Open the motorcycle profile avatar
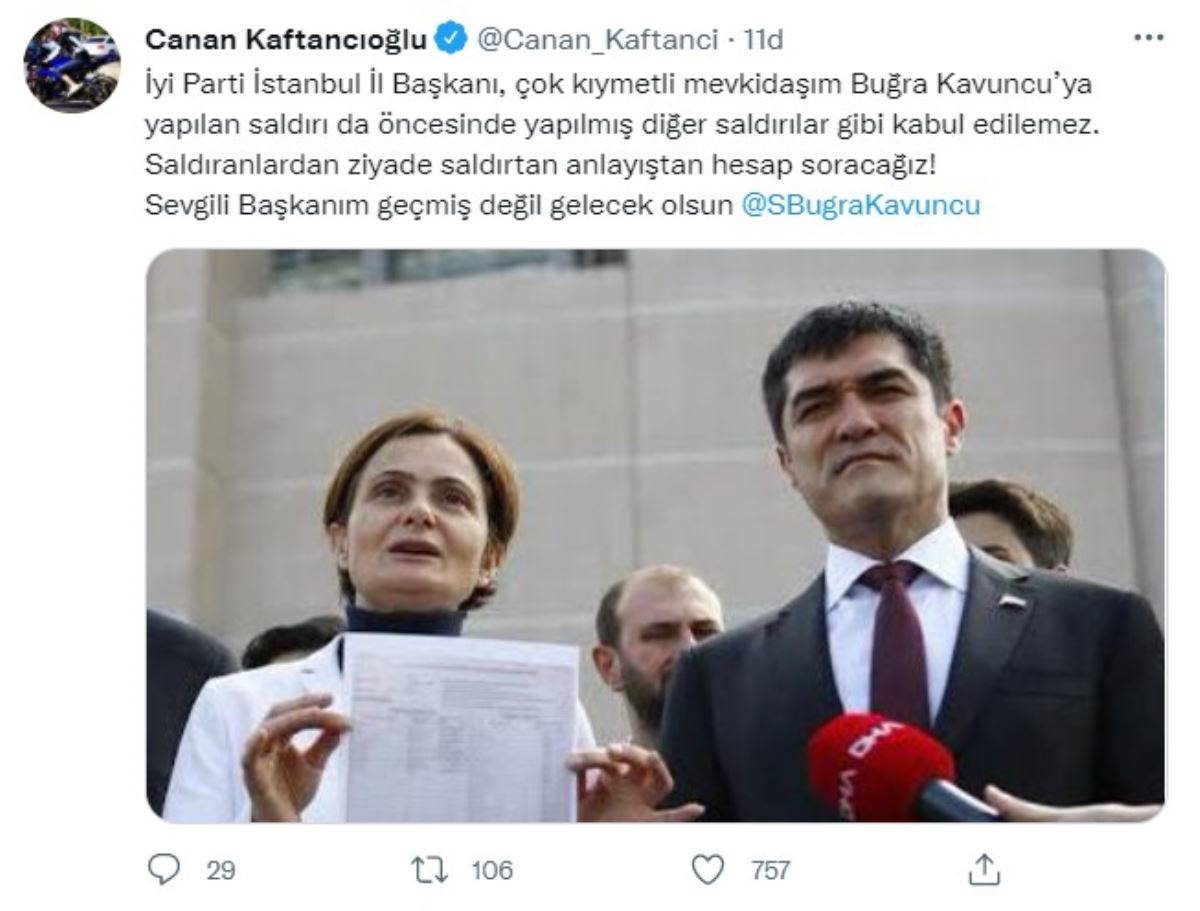The height and width of the screenshot is (911, 1200). [73, 65]
